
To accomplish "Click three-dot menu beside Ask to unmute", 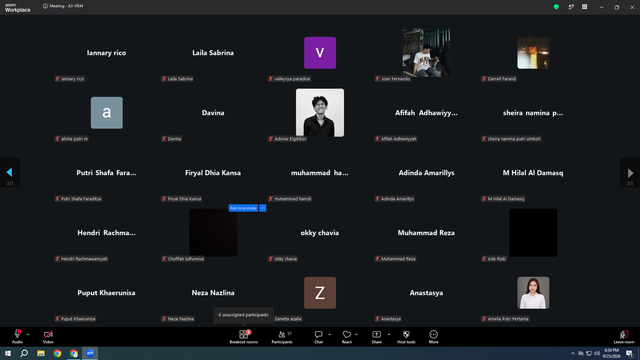I will pos(262,208).
